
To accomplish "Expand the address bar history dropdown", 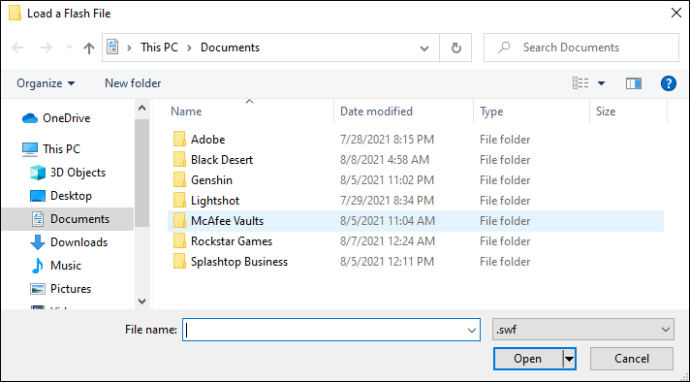I will coord(424,48).
